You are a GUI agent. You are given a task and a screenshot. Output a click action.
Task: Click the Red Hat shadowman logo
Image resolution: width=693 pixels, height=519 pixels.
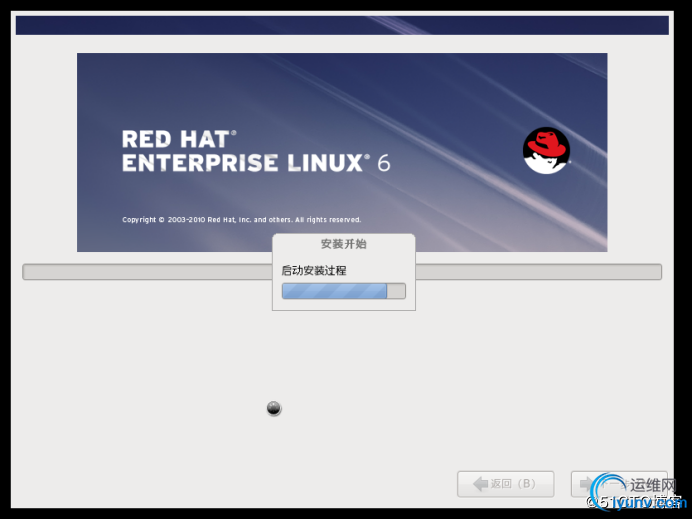point(546,151)
